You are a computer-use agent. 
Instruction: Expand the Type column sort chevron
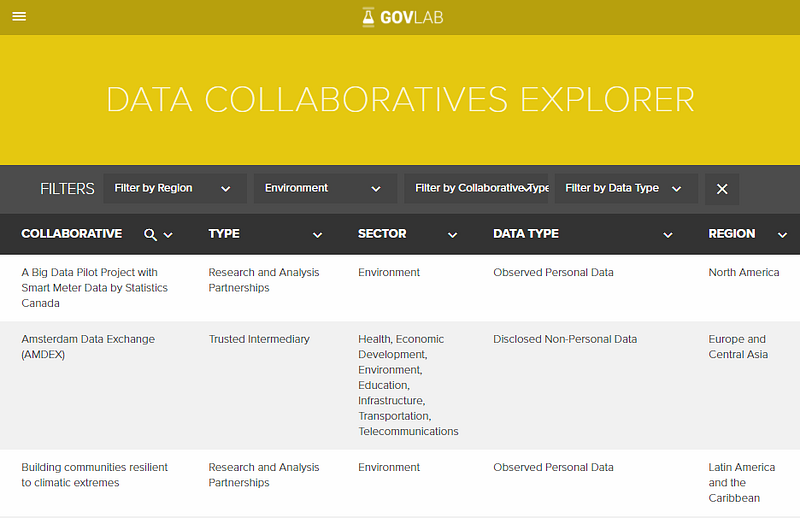pyautogui.click(x=317, y=235)
